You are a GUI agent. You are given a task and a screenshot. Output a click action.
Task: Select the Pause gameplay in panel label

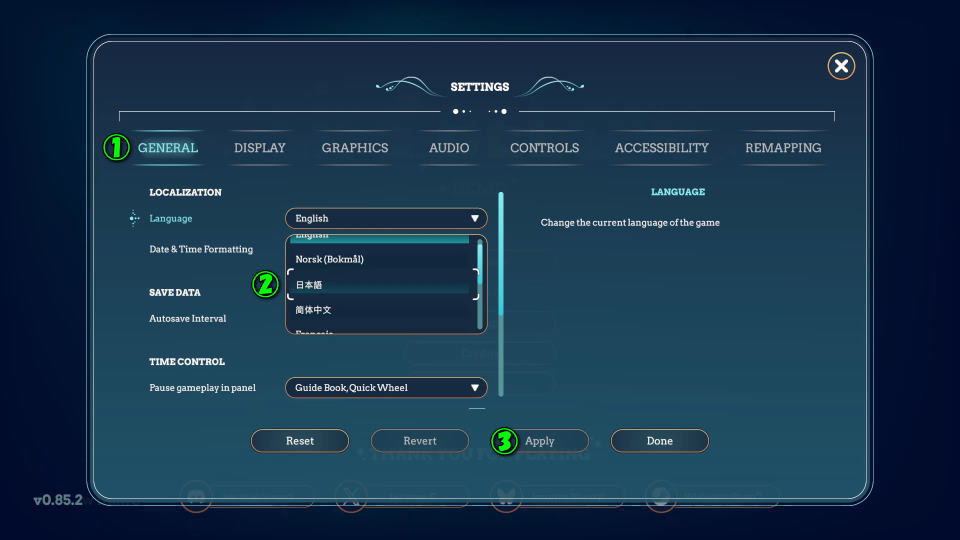coord(203,388)
